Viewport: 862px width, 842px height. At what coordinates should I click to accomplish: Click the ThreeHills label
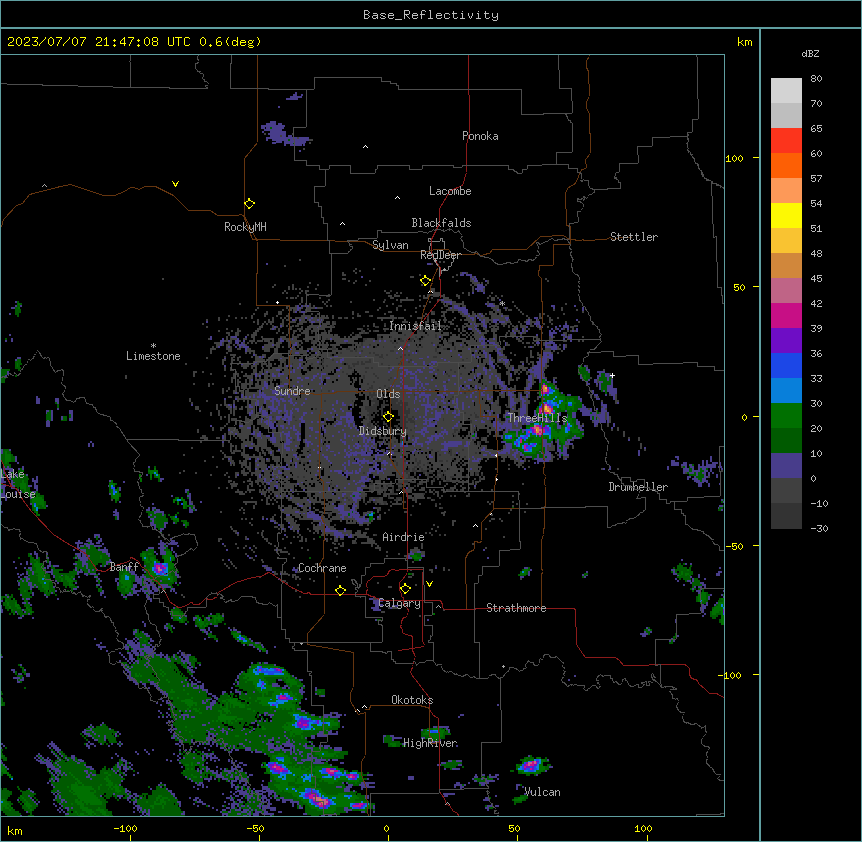coord(537,418)
